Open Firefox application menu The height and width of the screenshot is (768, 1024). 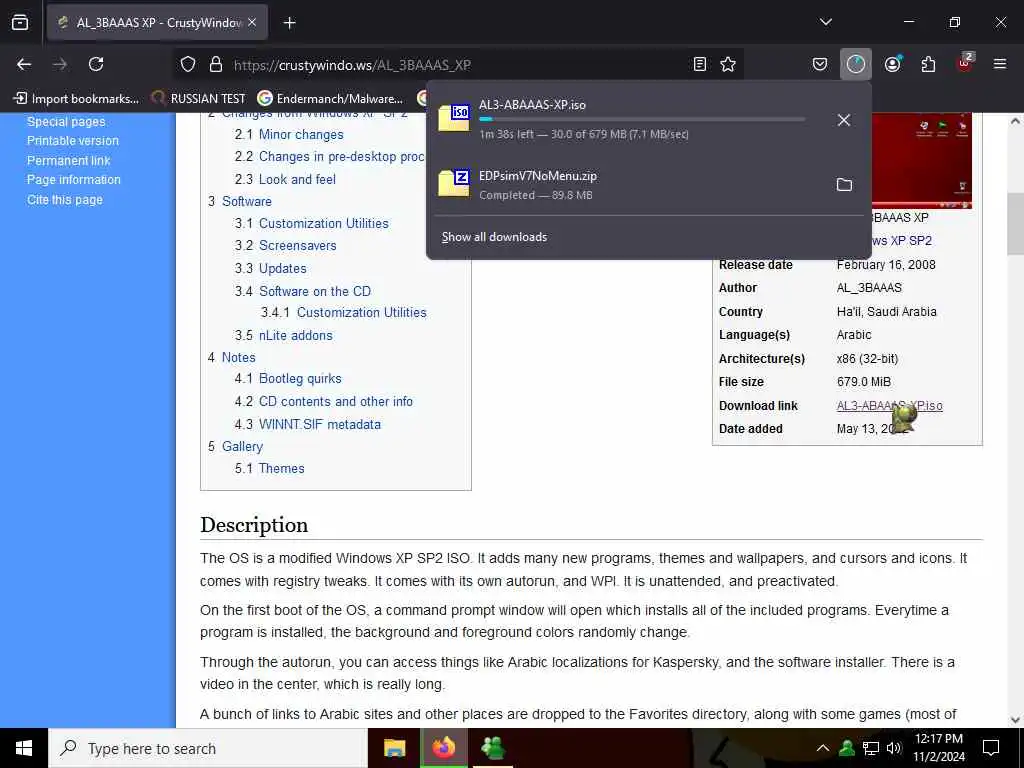click(x=1000, y=64)
